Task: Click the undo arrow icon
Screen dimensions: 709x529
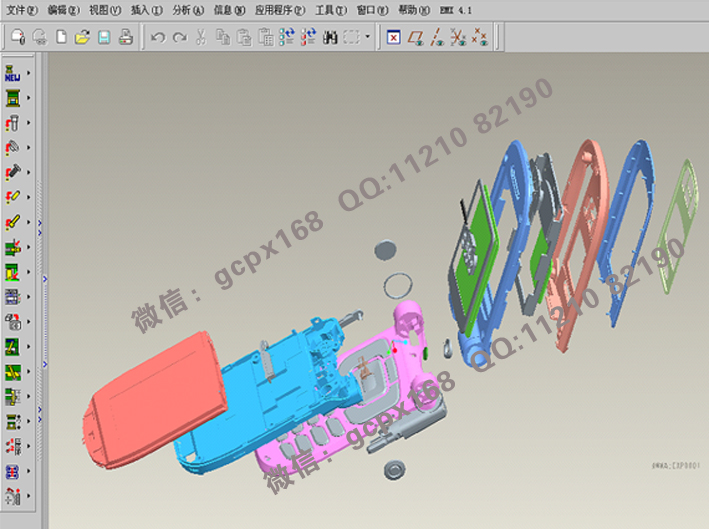Action: [x=158, y=38]
